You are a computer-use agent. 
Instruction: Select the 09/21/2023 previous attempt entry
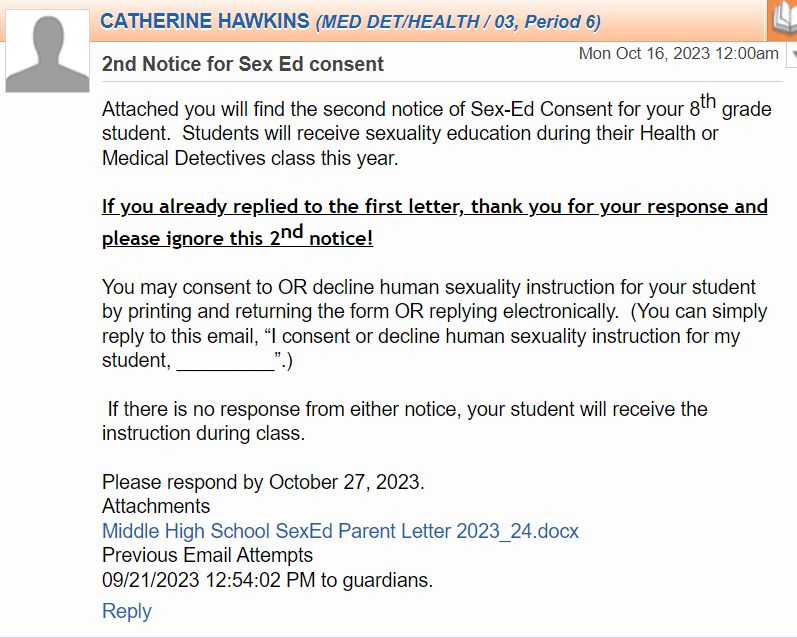[267, 579]
